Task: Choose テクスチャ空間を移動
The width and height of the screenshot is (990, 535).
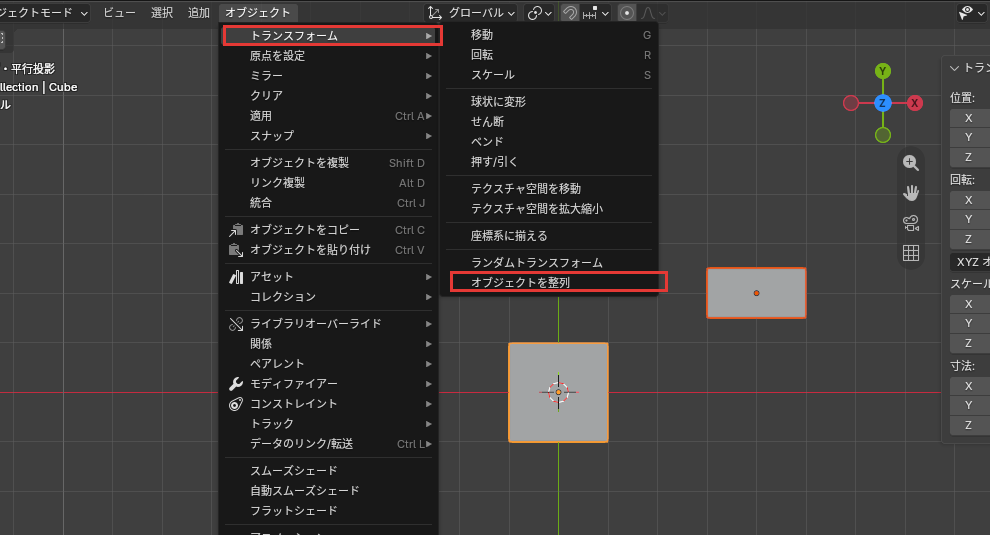Action: (549, 188)
